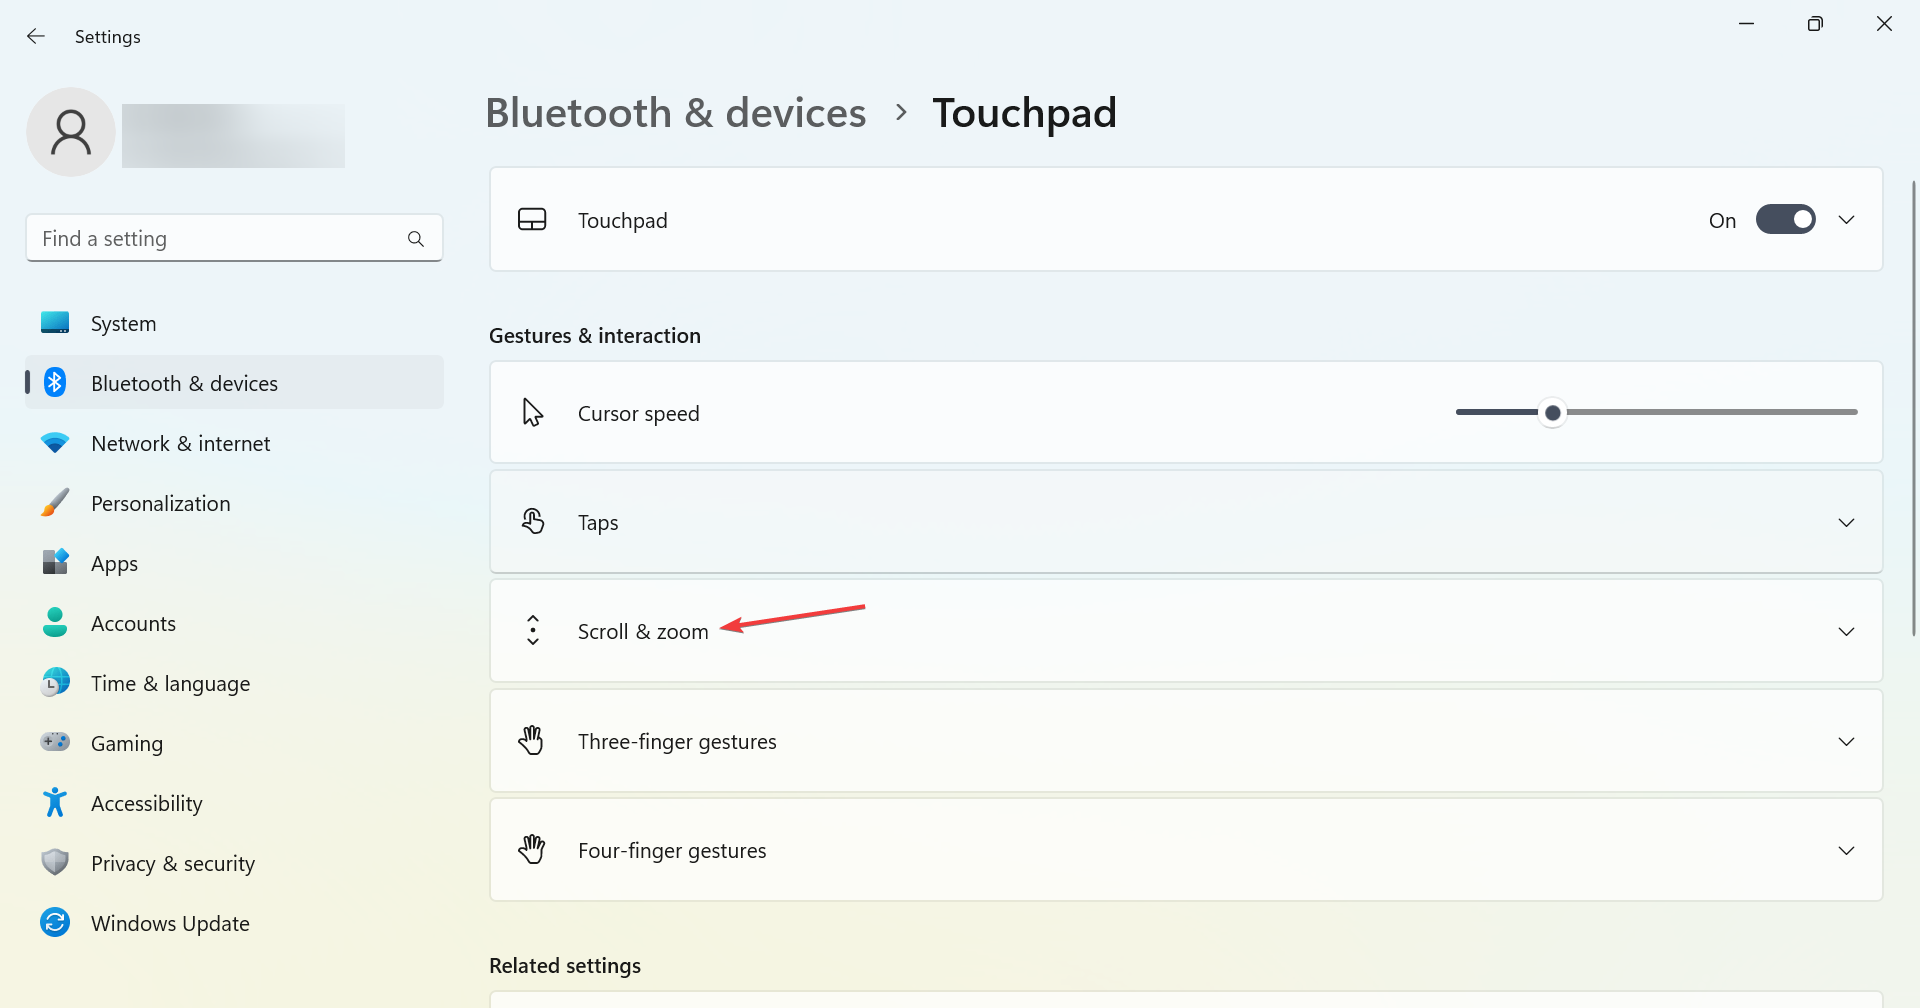Expand the Taps section
Viewport: 1920px width, 1008px height.
pyautogui.click(x=1846, y=523)
